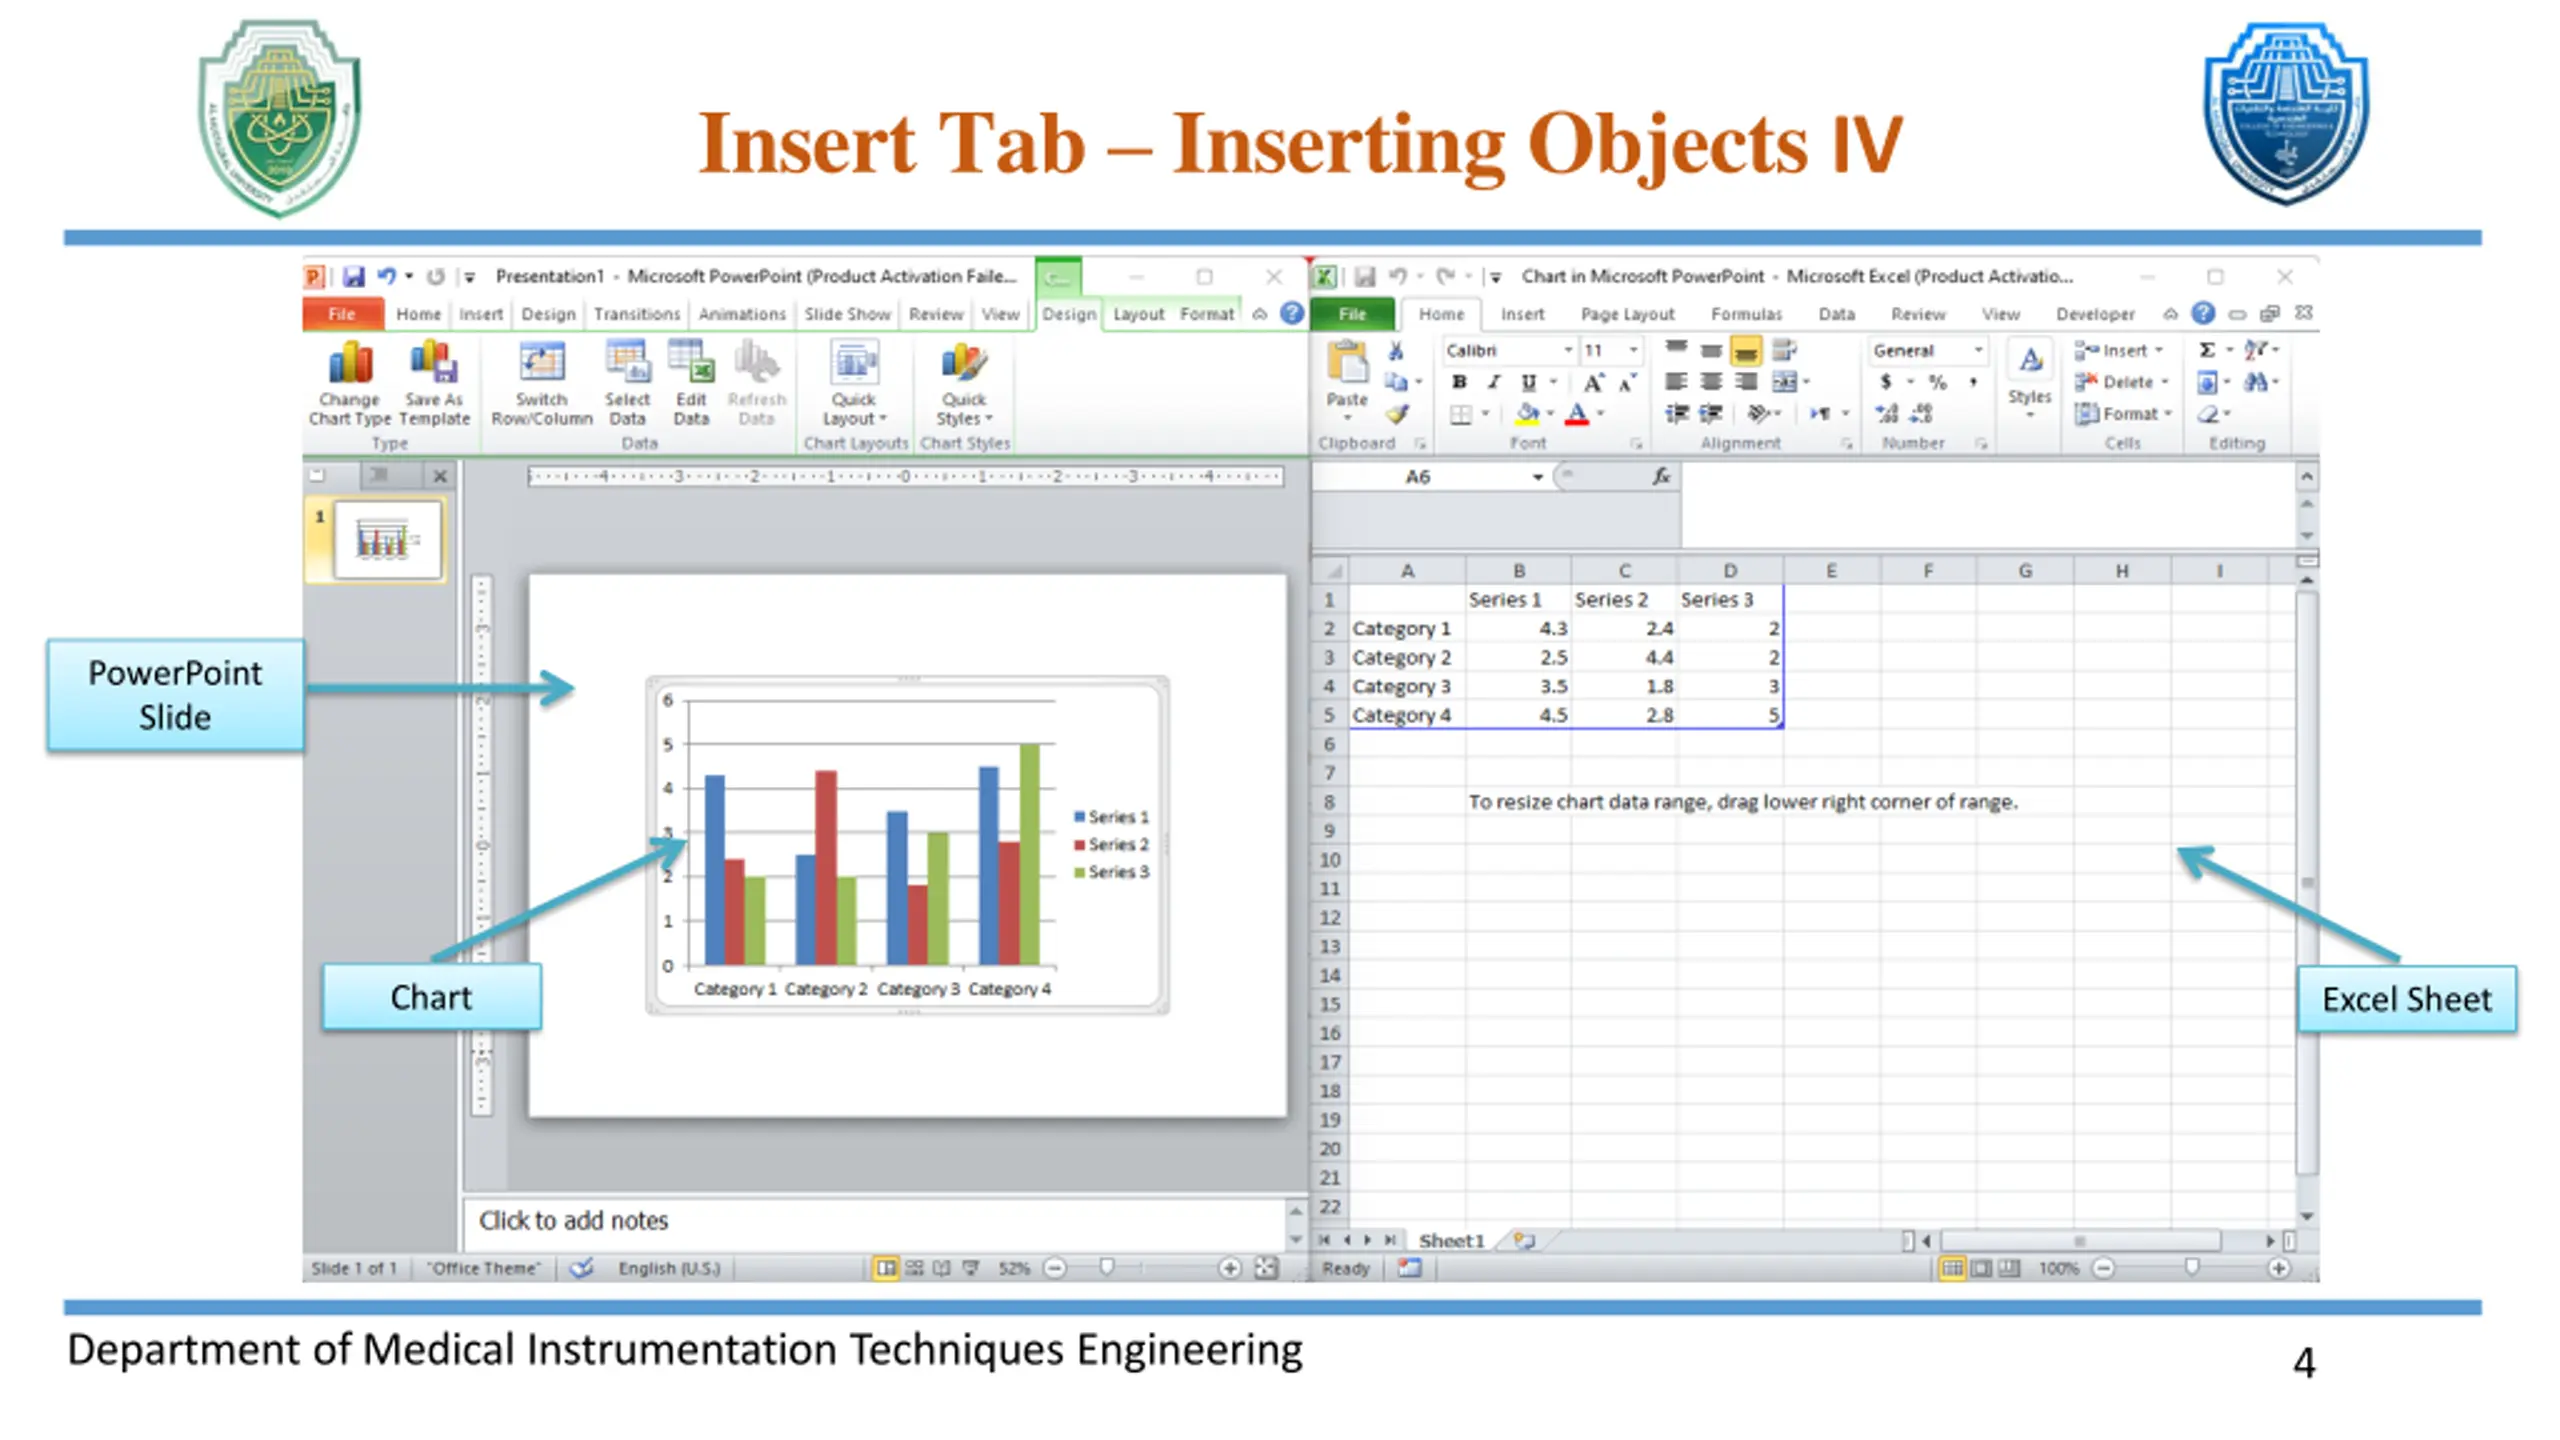Open Excel Developer tab
The width and height of the screenshot is (2560, 1440).
click(2095, 314)
